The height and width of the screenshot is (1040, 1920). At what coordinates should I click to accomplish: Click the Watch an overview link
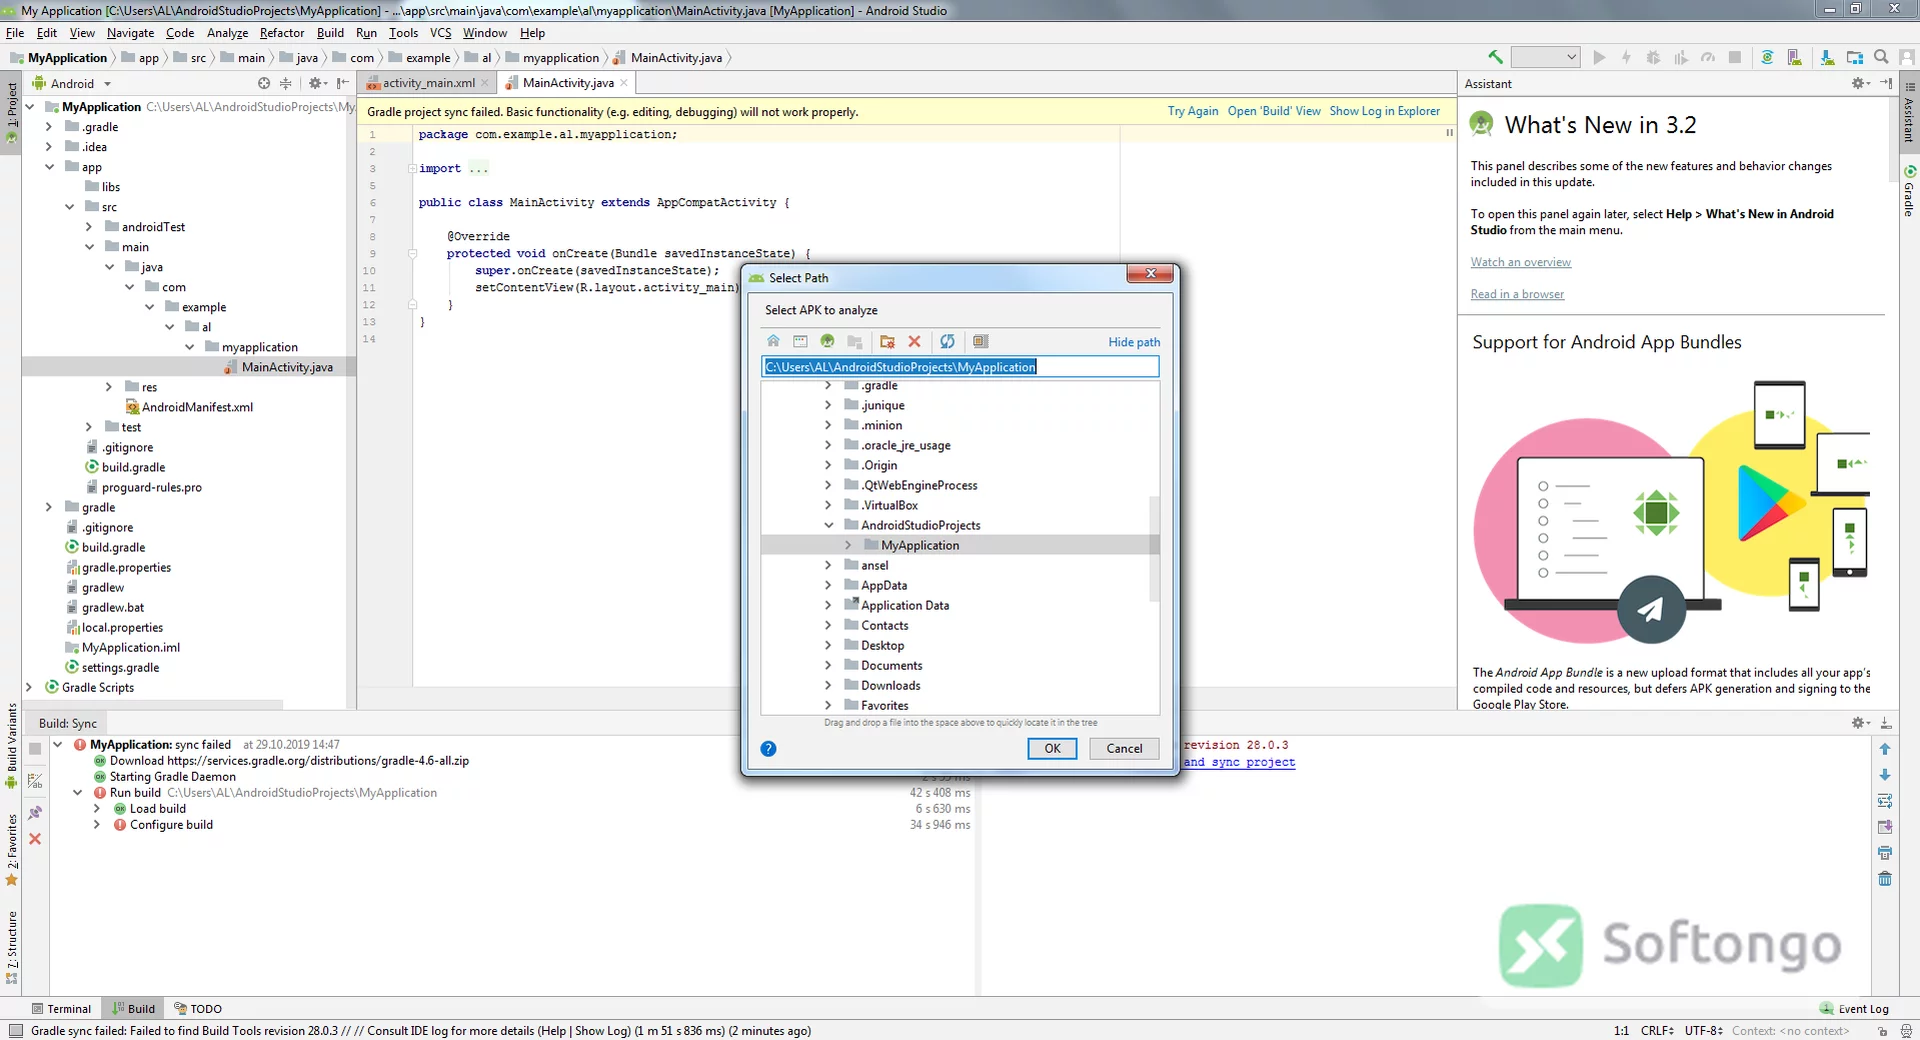pyautogui.click(x=1520, y=262)
